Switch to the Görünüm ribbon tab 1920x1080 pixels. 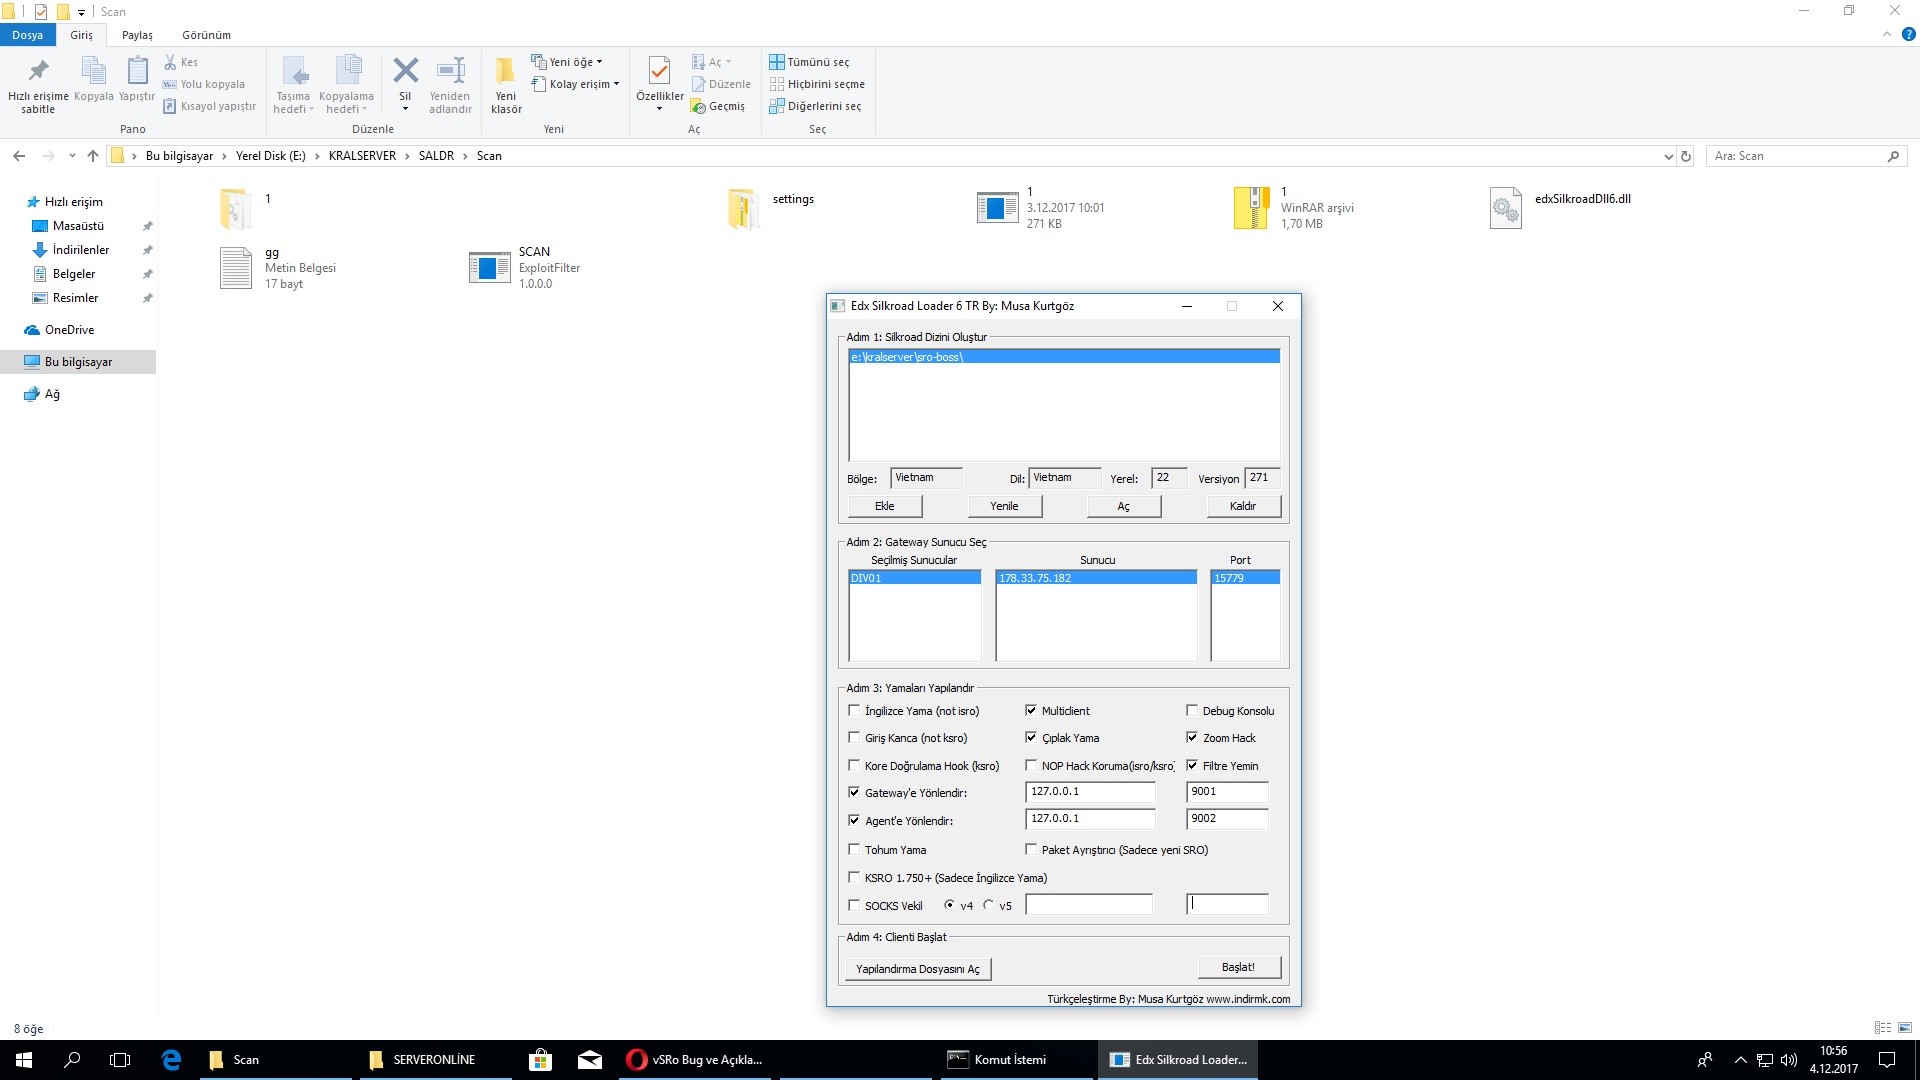coord(206,35)
